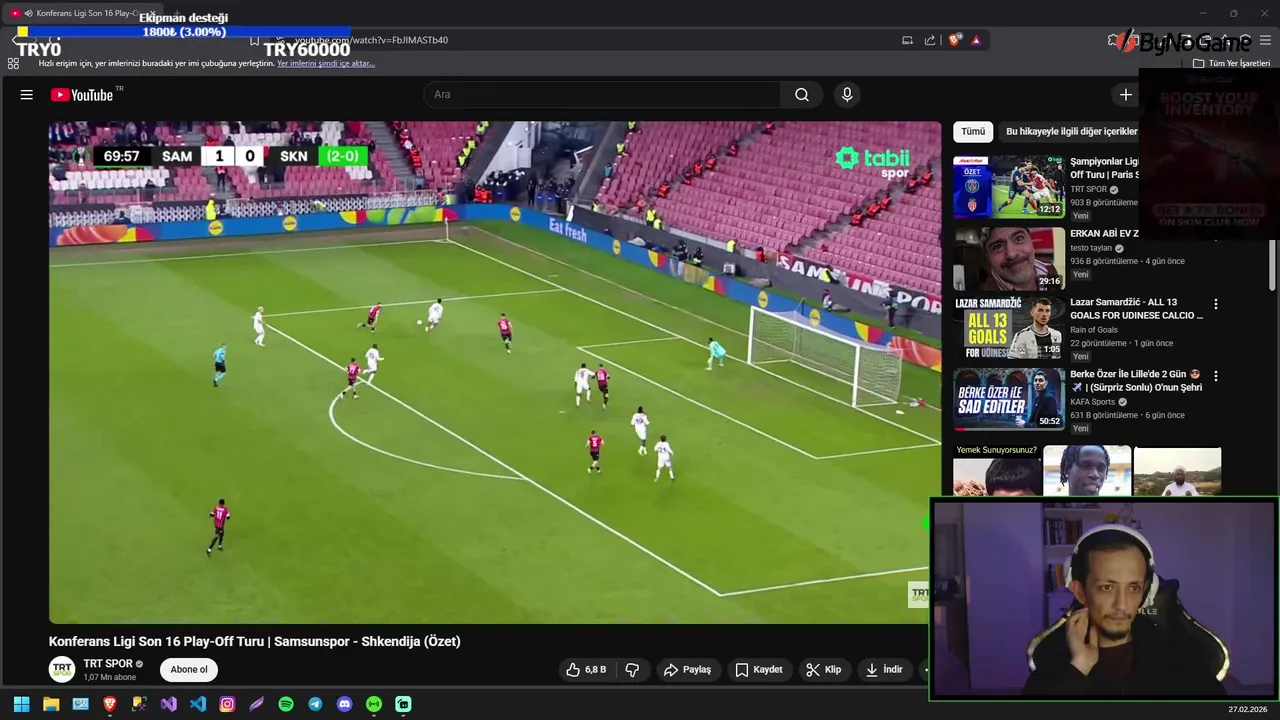Image resolution: width=1280 pixels, height=720 pixels.
Task: Select the Tümü filter chip
Action: (973, 132)
